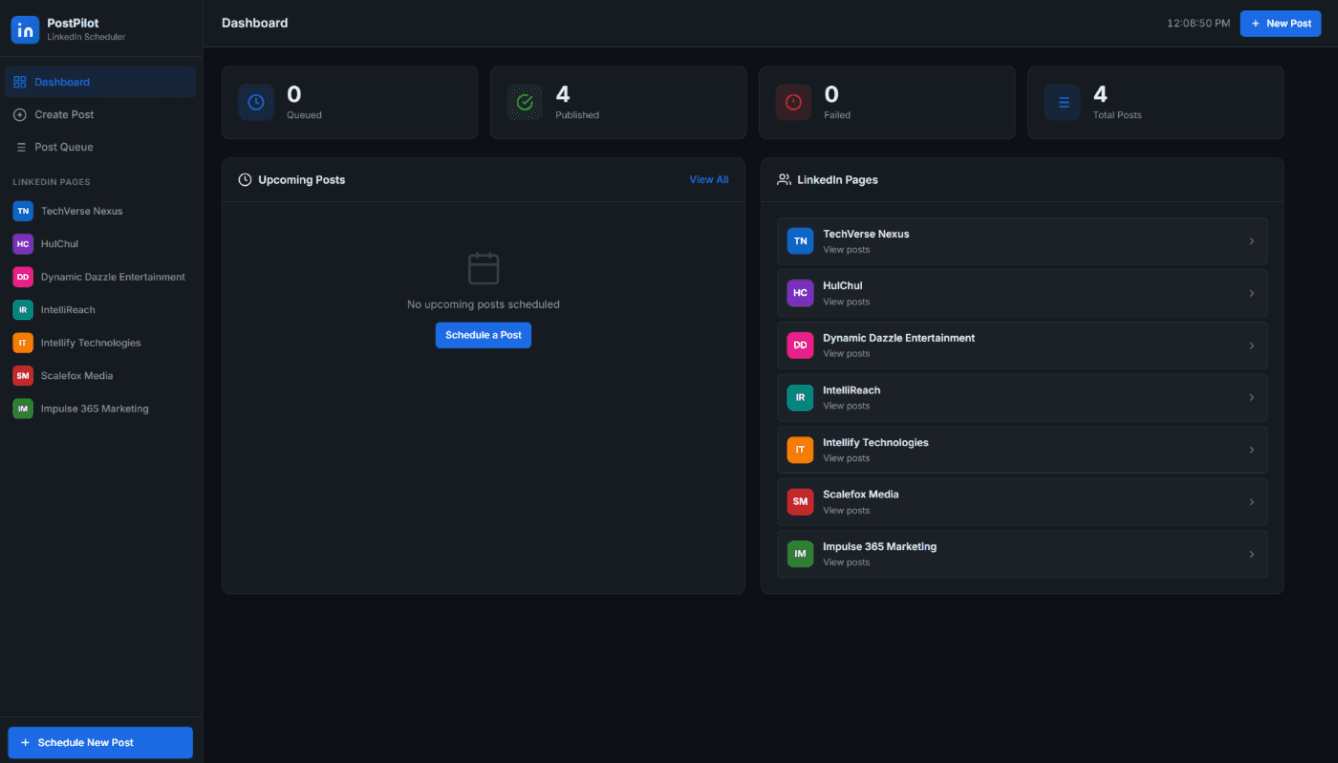Click the Total Posts label
This screenshot has width=1338, height=763.
[x=1117, y=115]
